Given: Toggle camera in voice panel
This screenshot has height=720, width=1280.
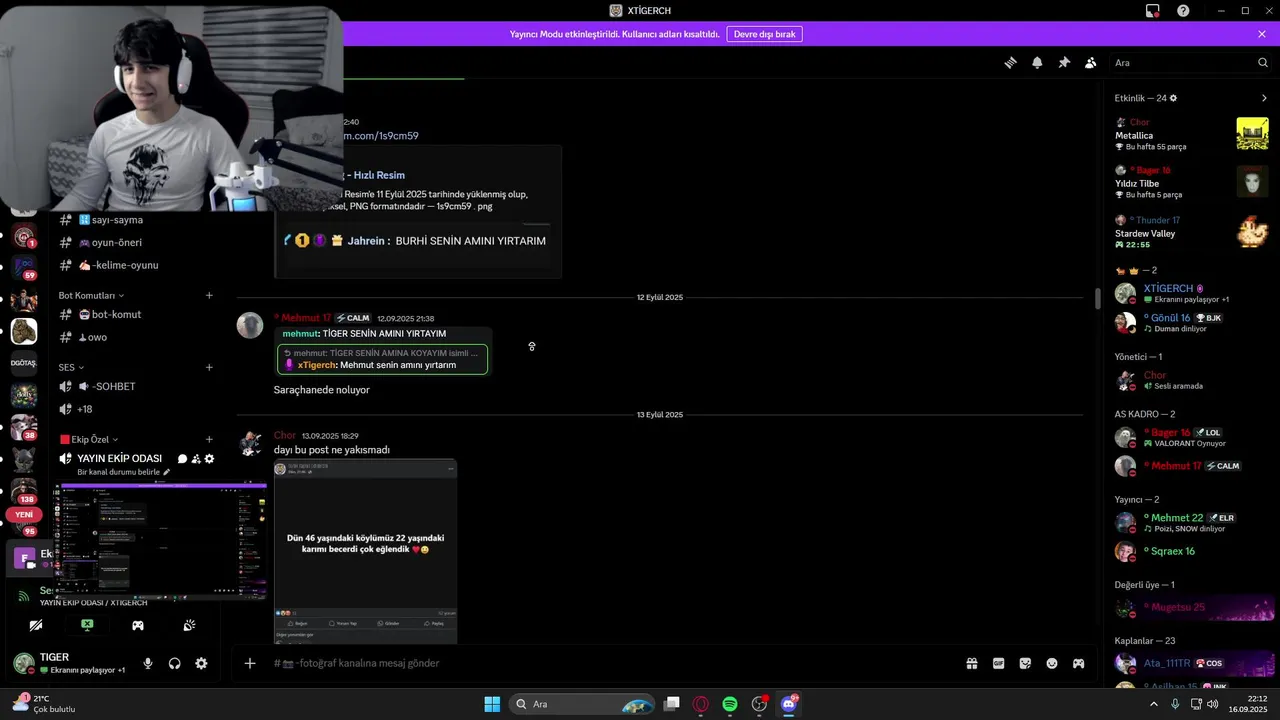Looking at the screenshot, I should click(x=36, y=625).
